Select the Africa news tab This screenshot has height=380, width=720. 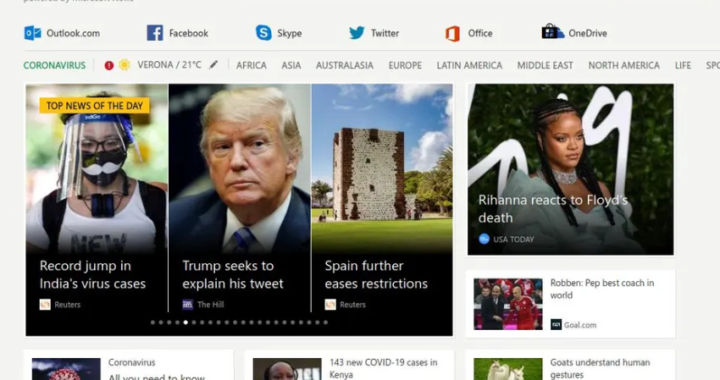[x=251, y=65]
